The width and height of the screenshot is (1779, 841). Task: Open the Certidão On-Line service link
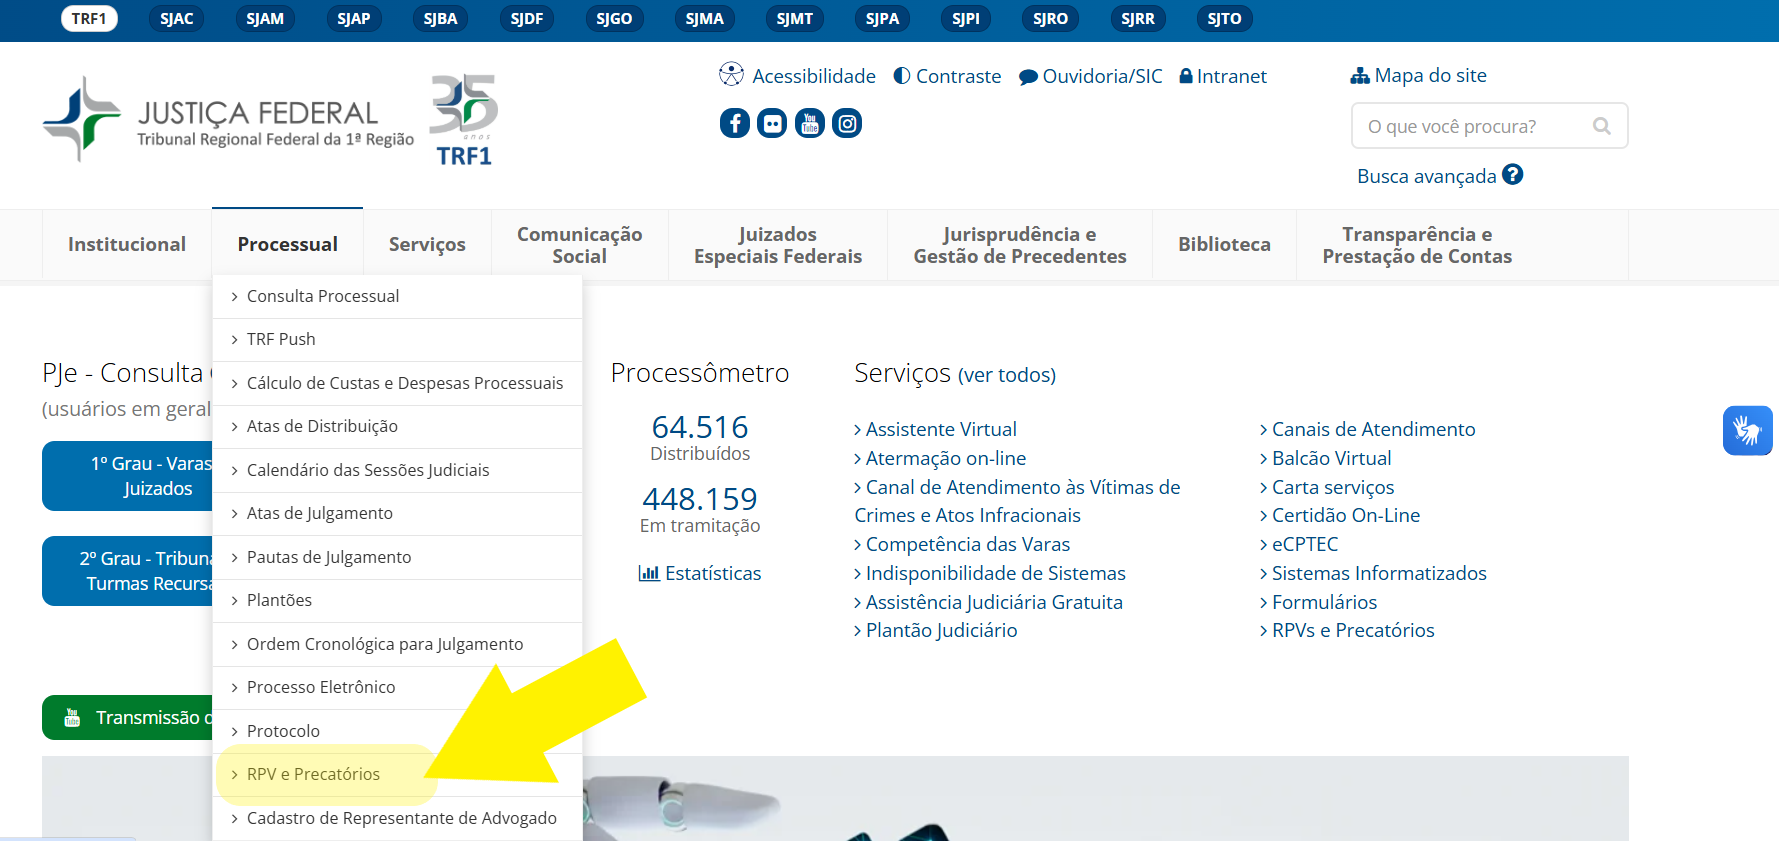1345,515
